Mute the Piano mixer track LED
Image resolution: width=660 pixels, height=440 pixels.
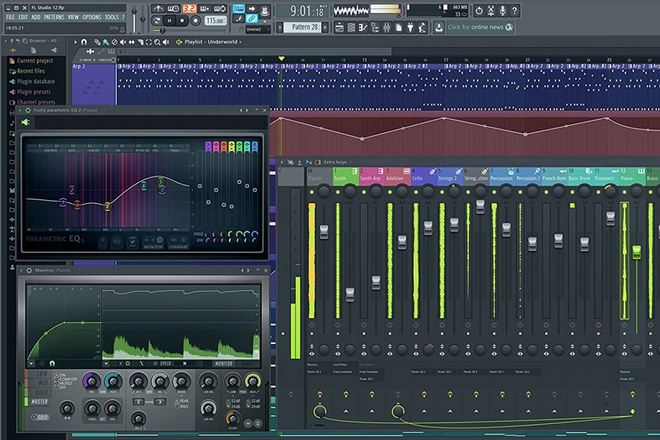click(x=625, y=192)
